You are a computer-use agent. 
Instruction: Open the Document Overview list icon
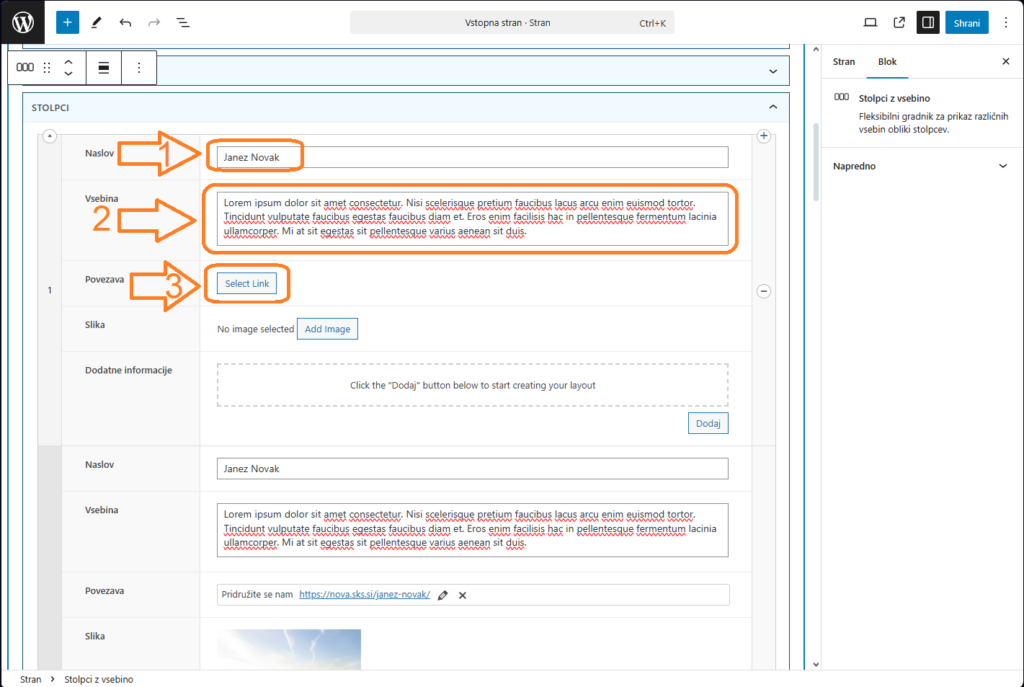(183, 22)
